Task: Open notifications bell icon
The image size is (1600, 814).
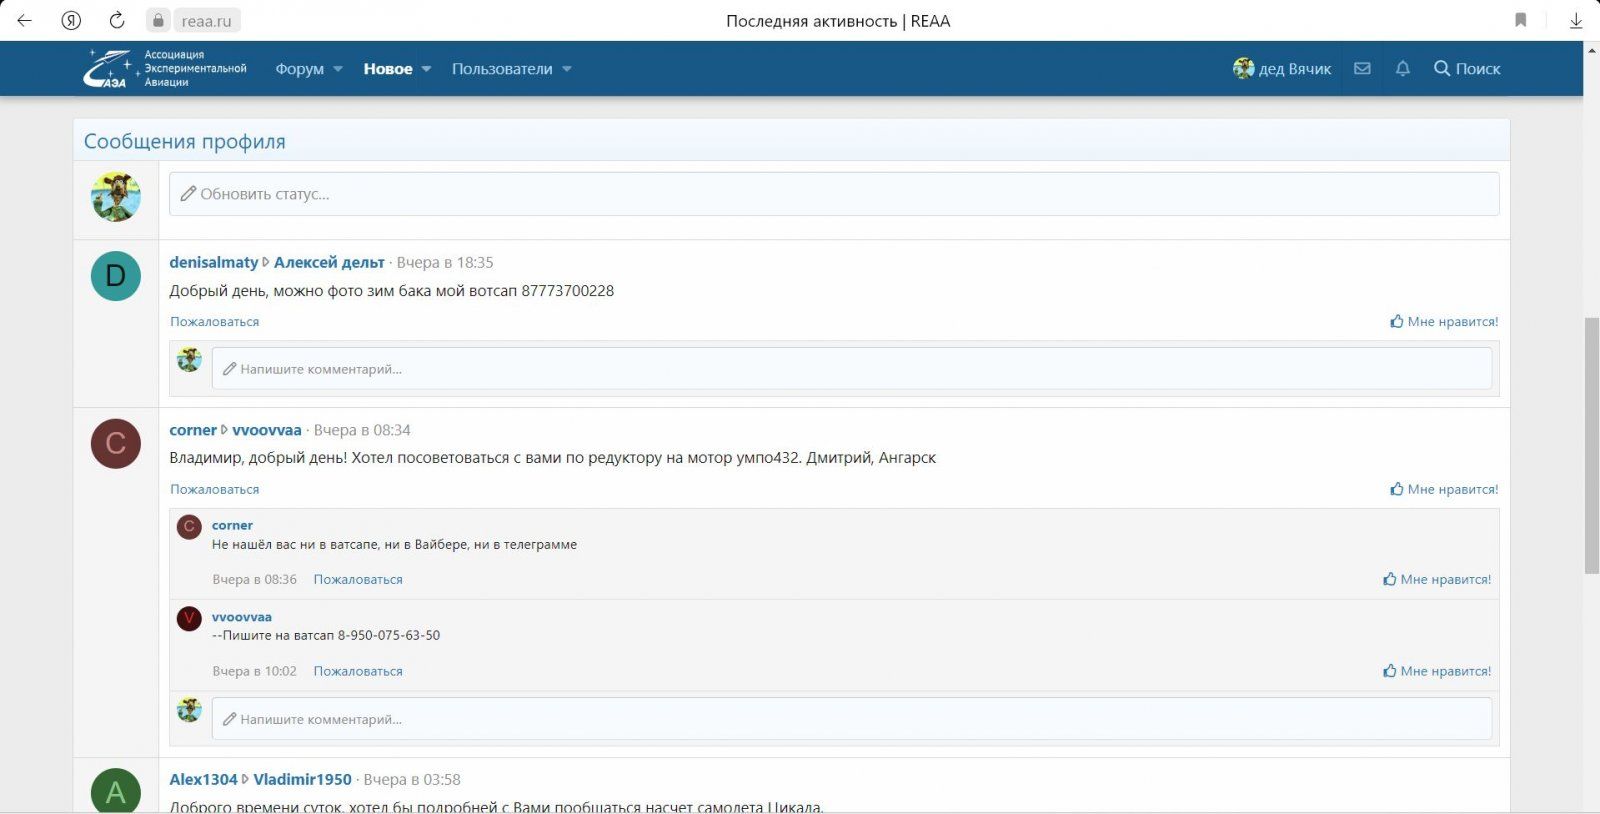Action: (x=1403, y=68)
